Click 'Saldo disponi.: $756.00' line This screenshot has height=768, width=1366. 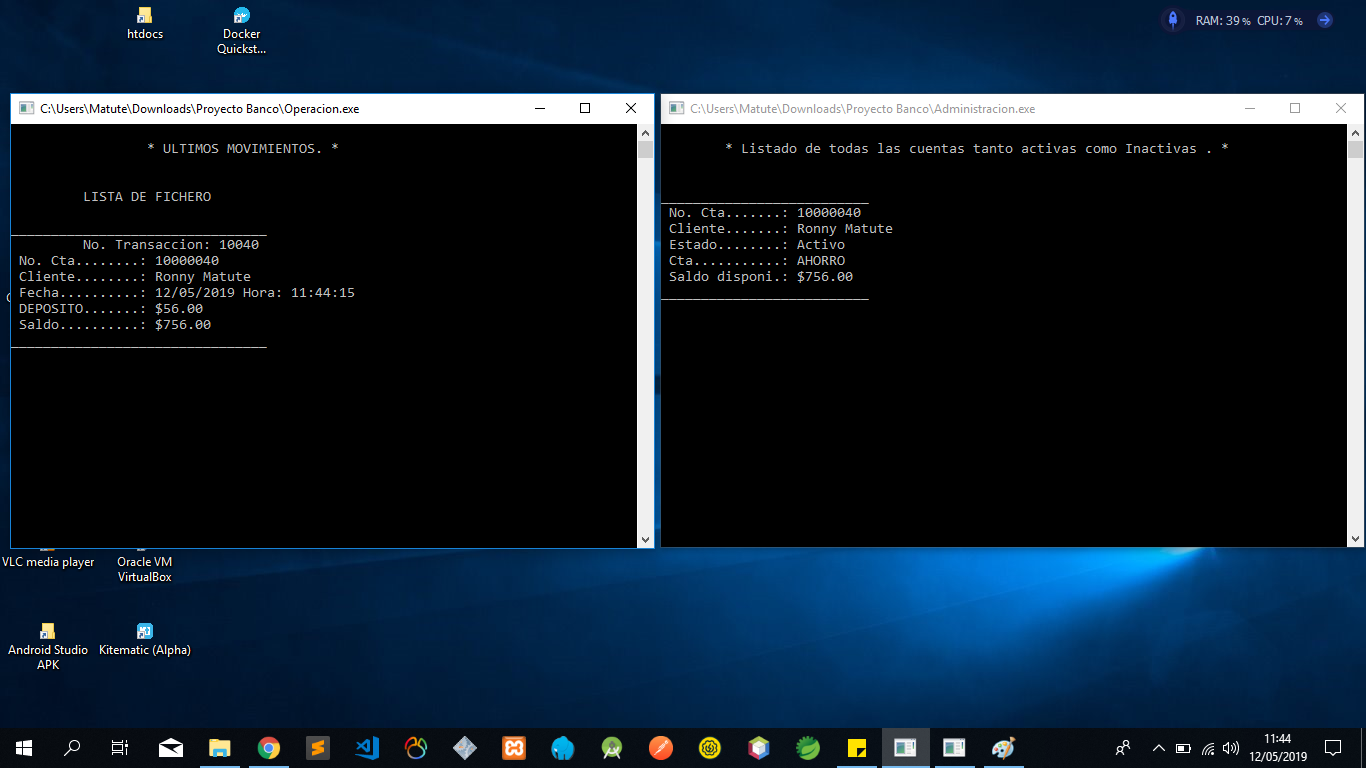tap(761, 277)
